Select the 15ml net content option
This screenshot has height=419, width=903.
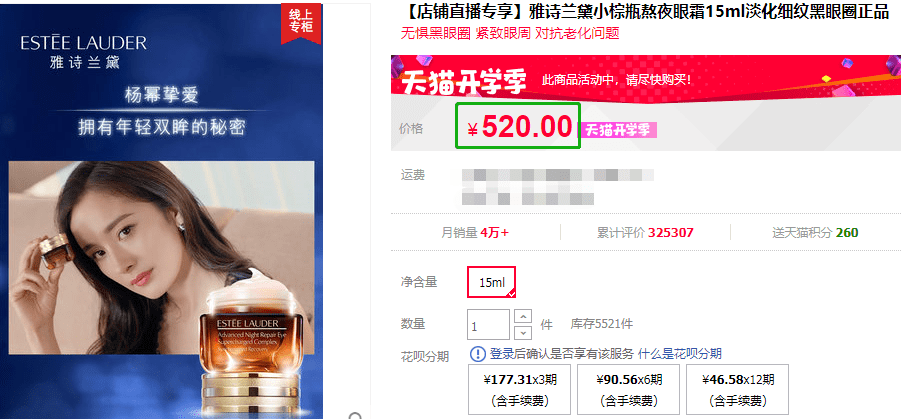point(491,282)
